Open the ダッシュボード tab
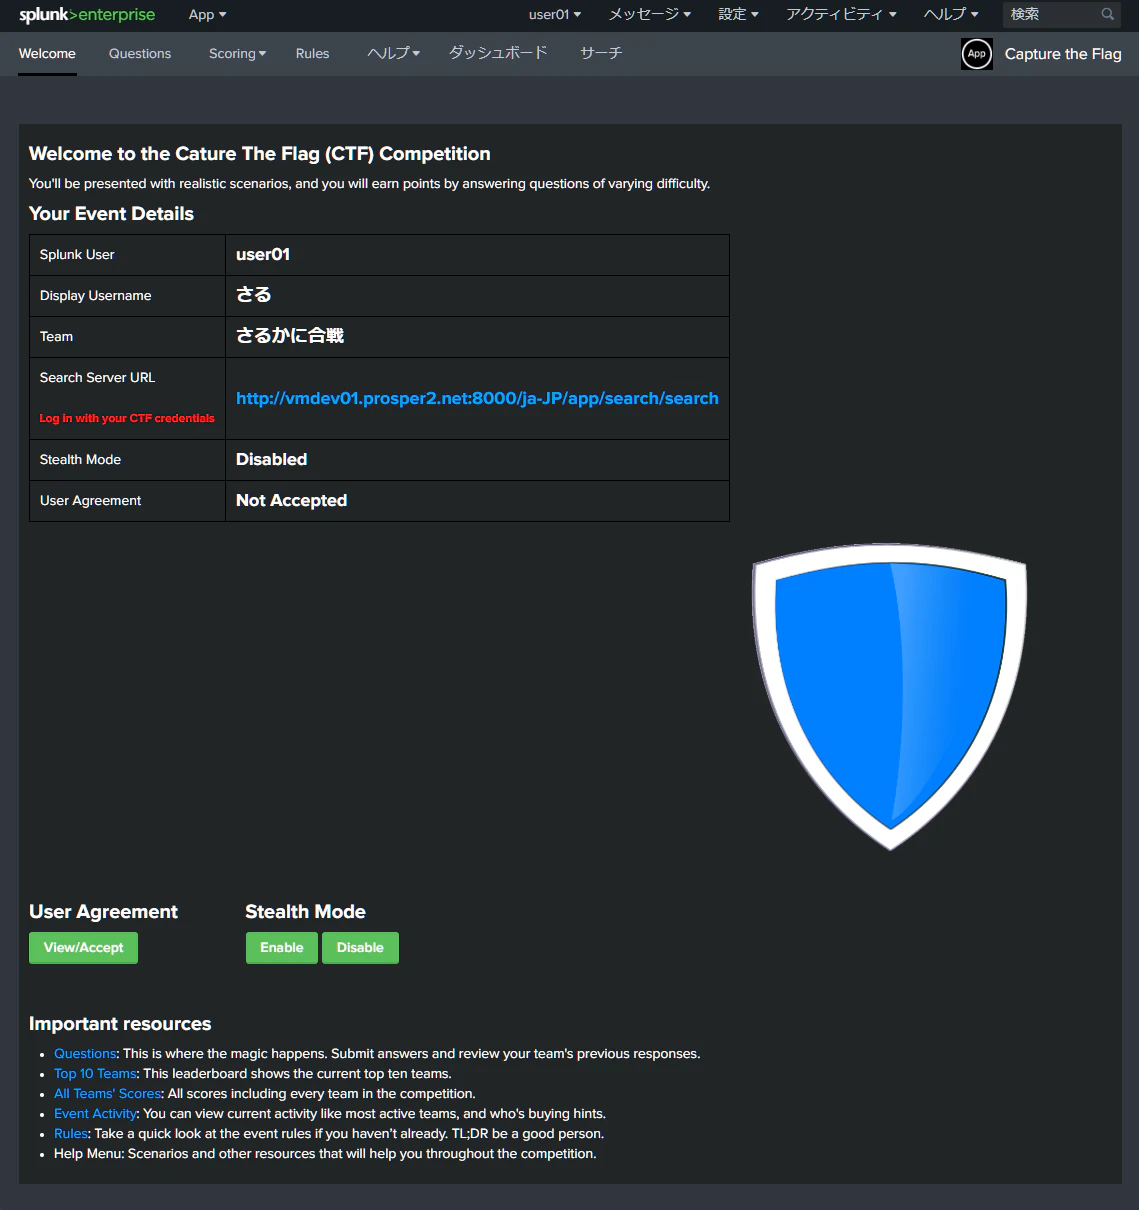The height and width of the screenshot is (1210, 1139). (498, 54)
